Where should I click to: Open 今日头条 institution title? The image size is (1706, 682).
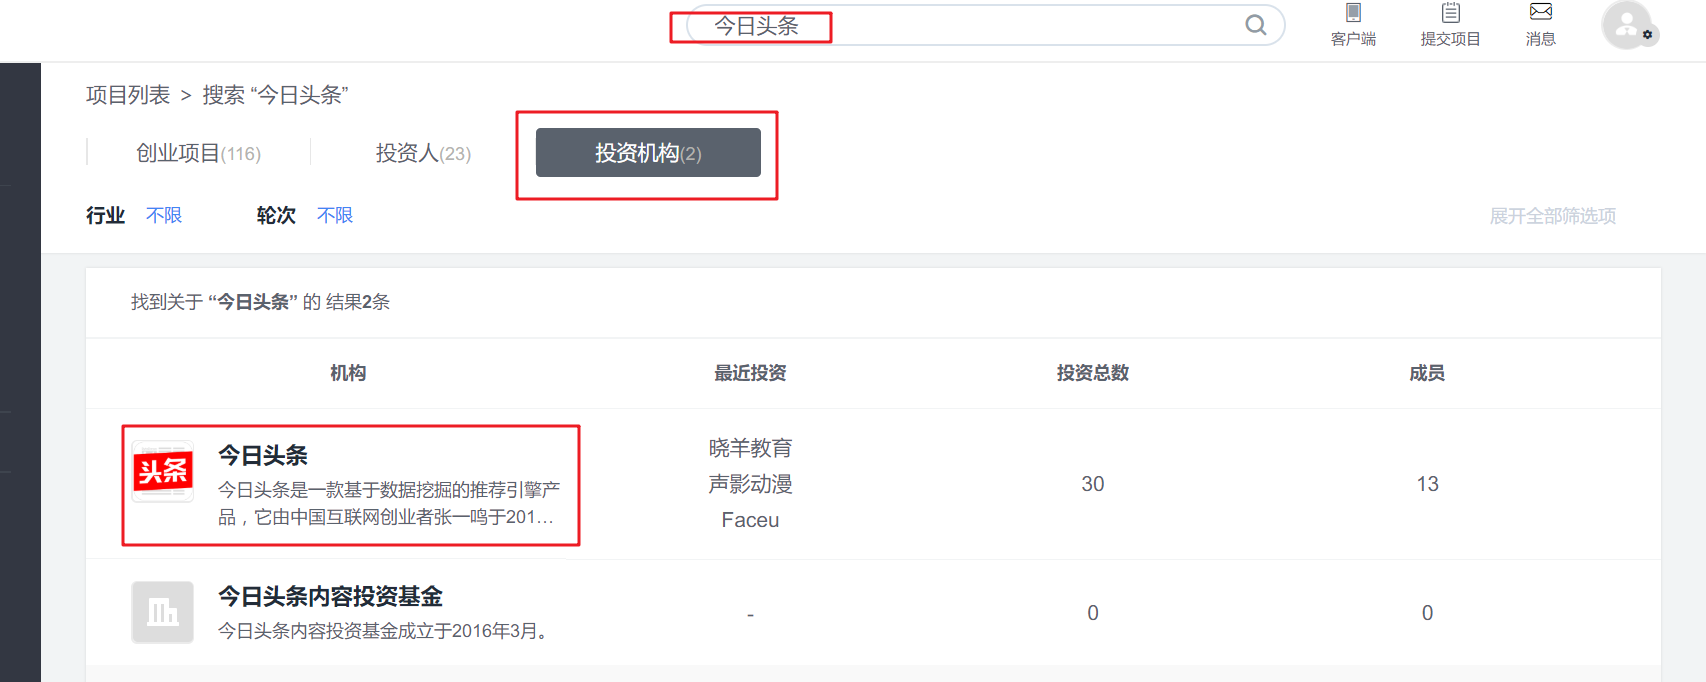263,456
